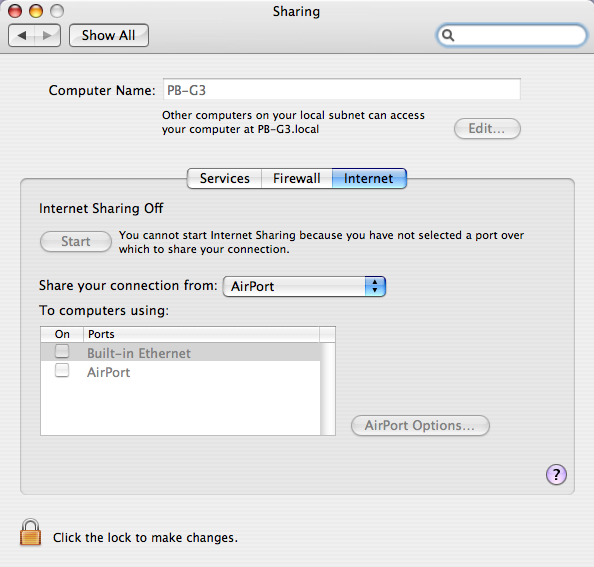594x567 pixels.
Task: Go back using the left arrow button
Action: (x=22, y=36)
